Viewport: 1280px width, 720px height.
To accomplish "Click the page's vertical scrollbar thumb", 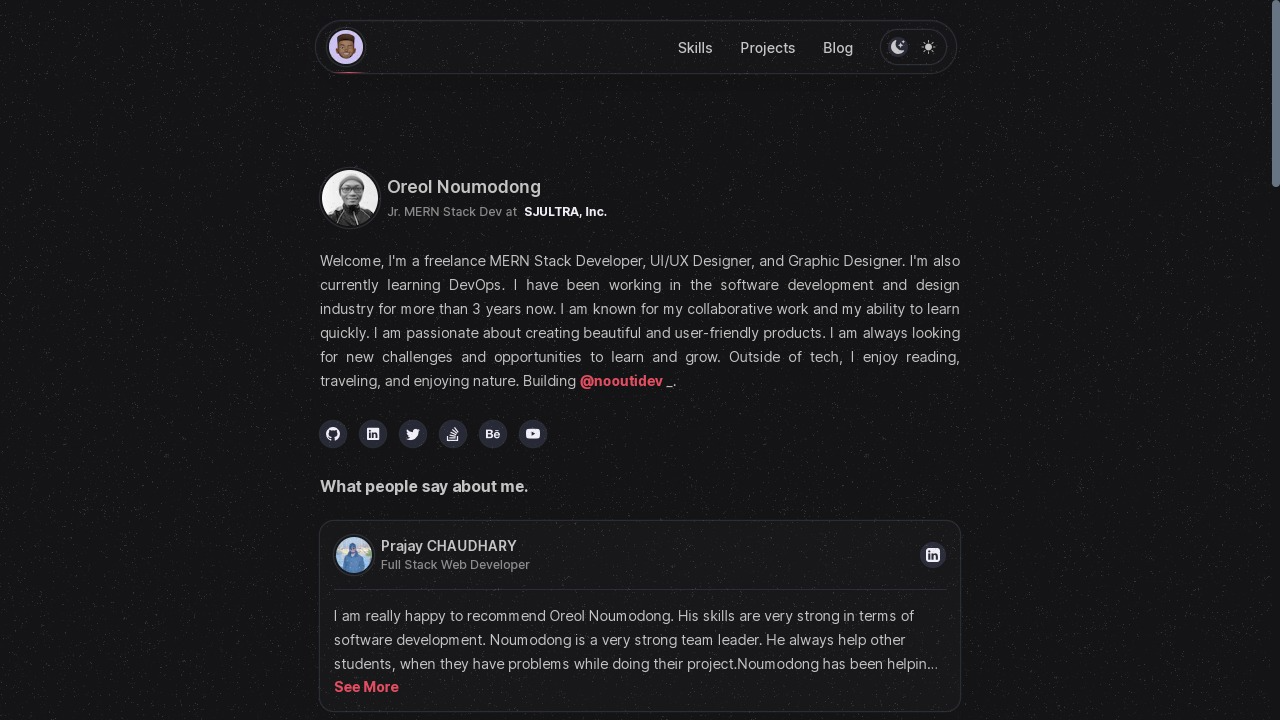I will pos(1275,93).
